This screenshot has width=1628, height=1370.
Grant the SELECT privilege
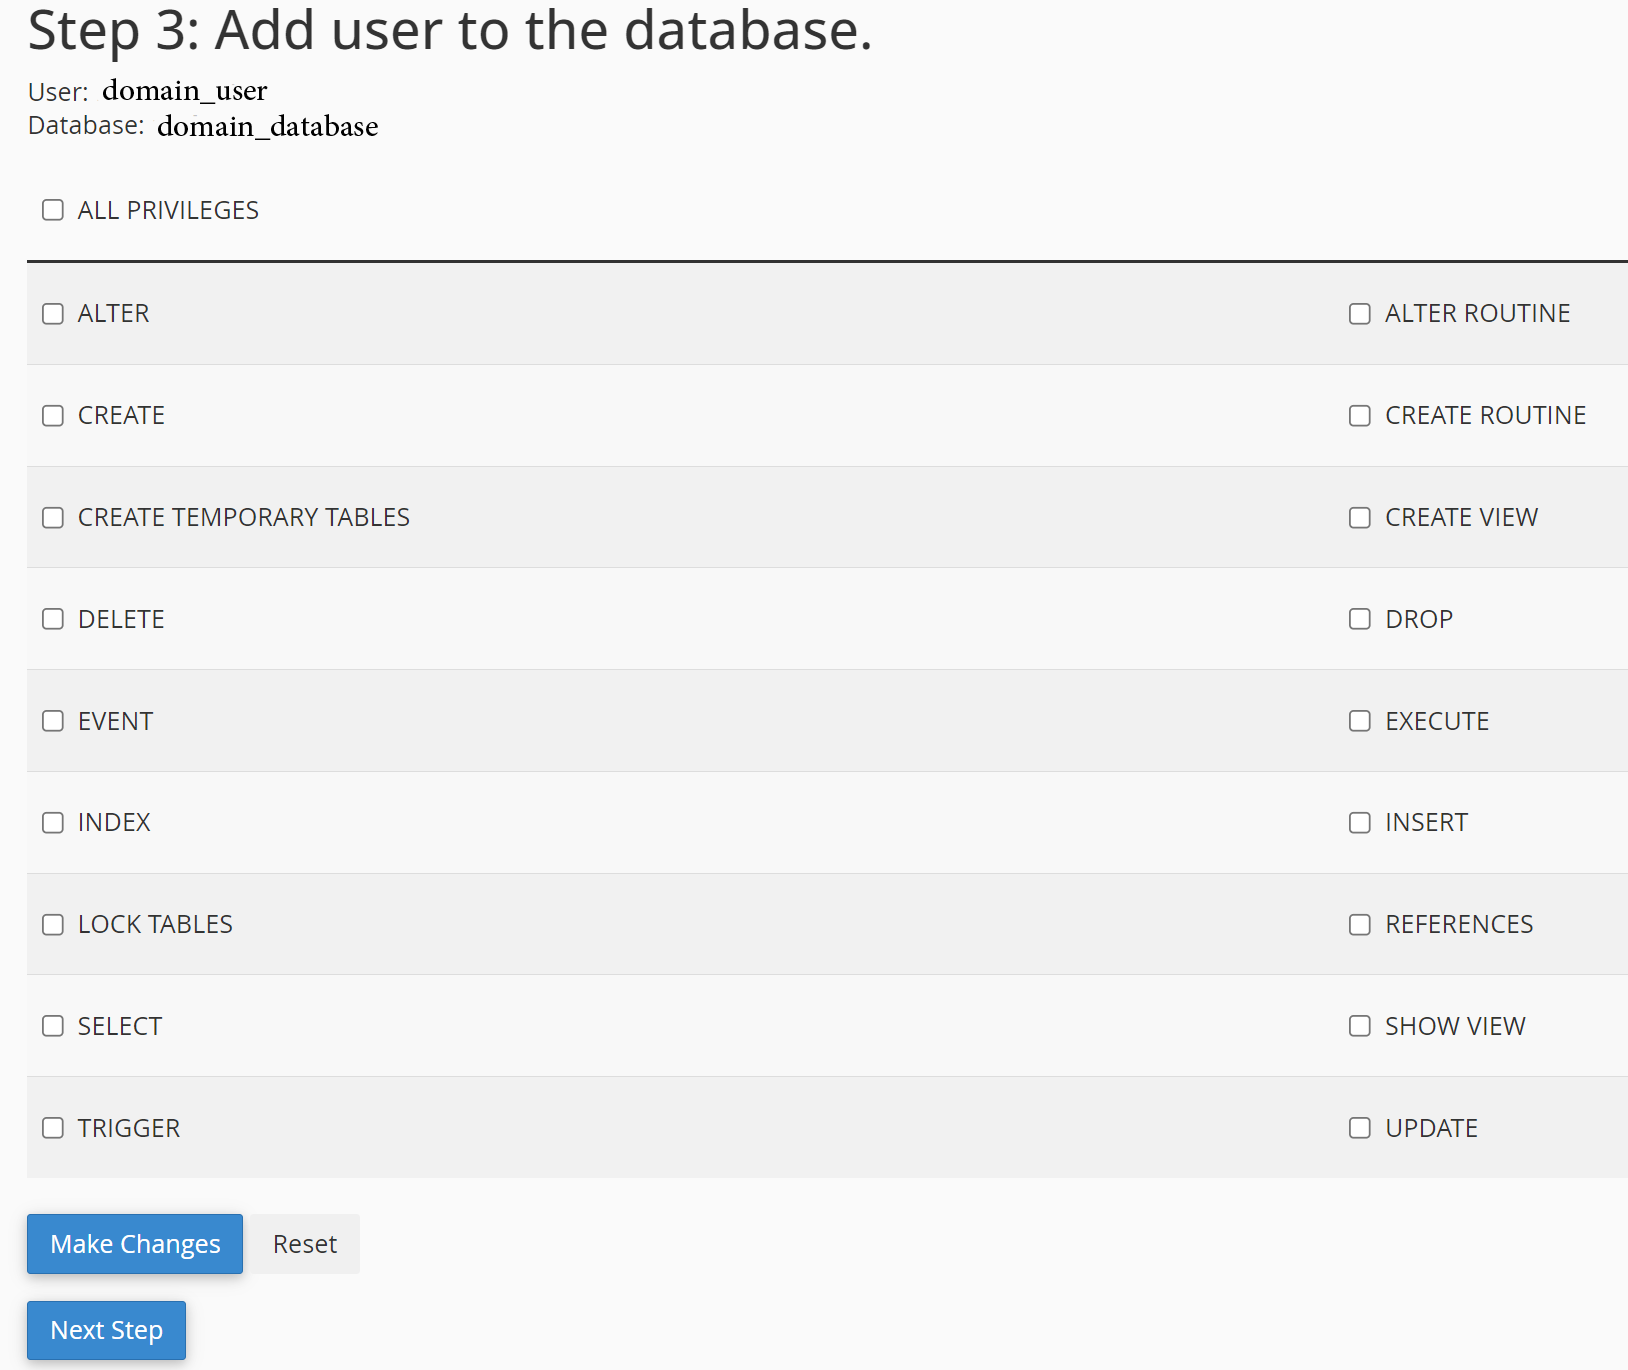click(53, 1027)
